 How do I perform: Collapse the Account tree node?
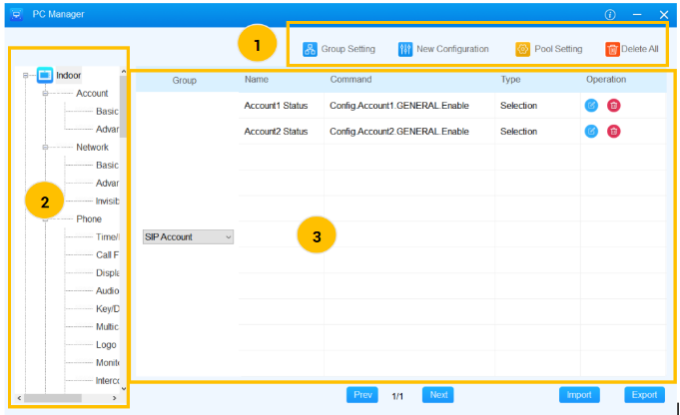pos(45,93)
